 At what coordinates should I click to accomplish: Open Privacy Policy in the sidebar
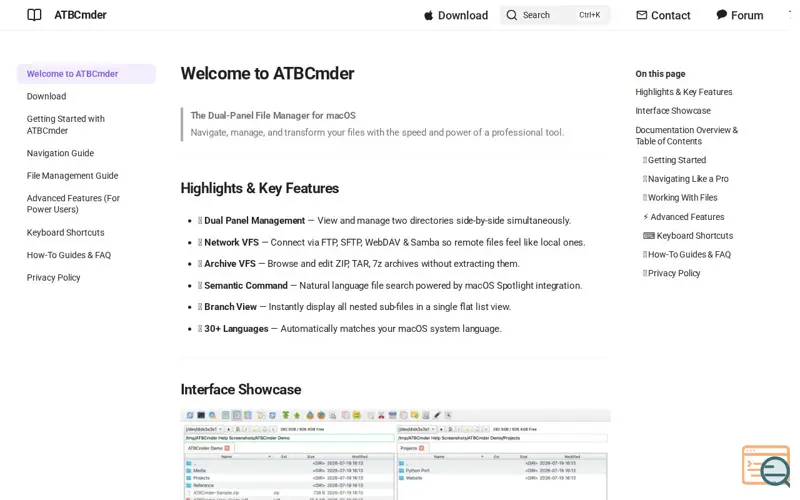(x=54, y=278)
